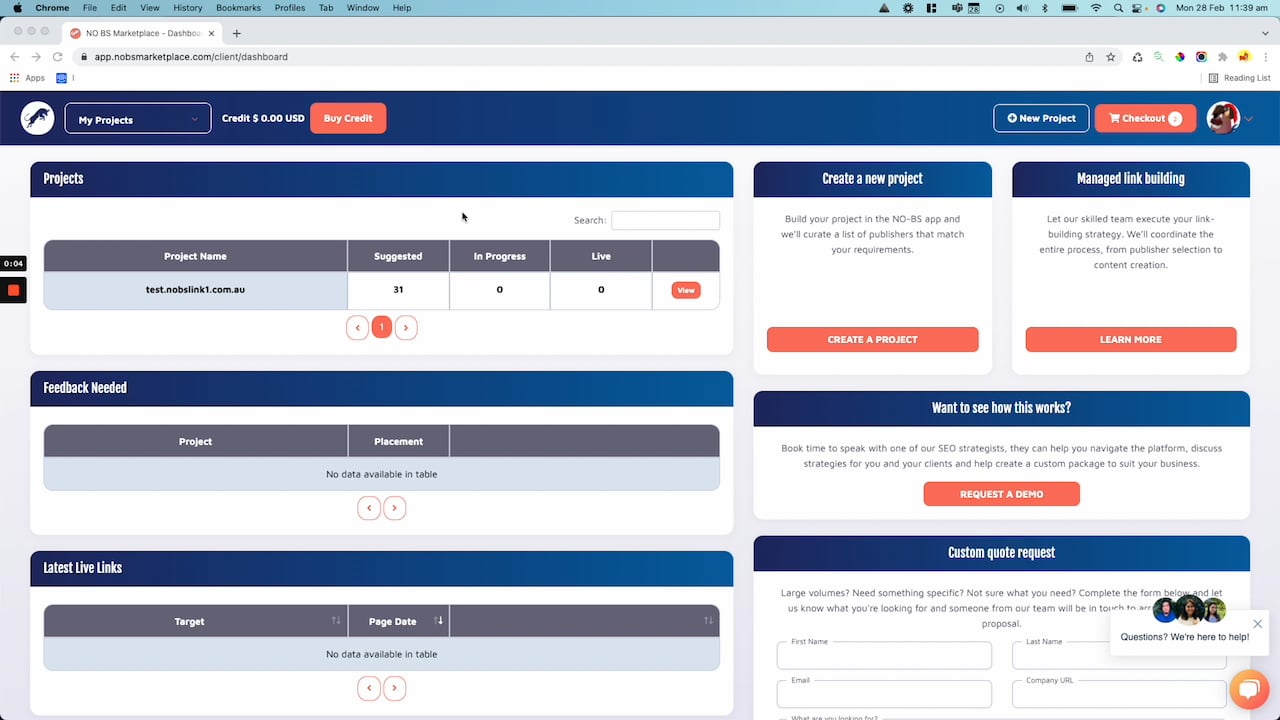The height and width of the screenshot is (720, 1280).
Task: Open the Window menu
Action: coord(363,8)
